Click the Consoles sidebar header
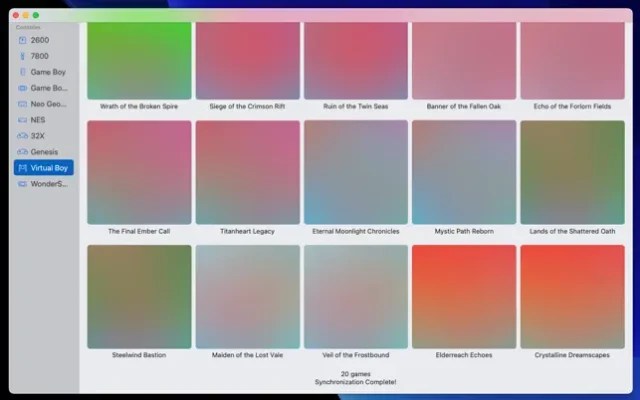 28,27
